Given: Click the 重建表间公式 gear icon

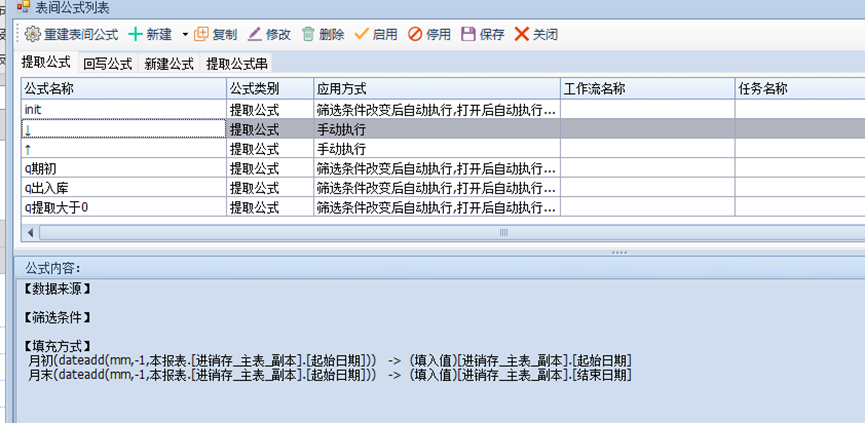Looking at the screenshot, I should tap(32, 34).
